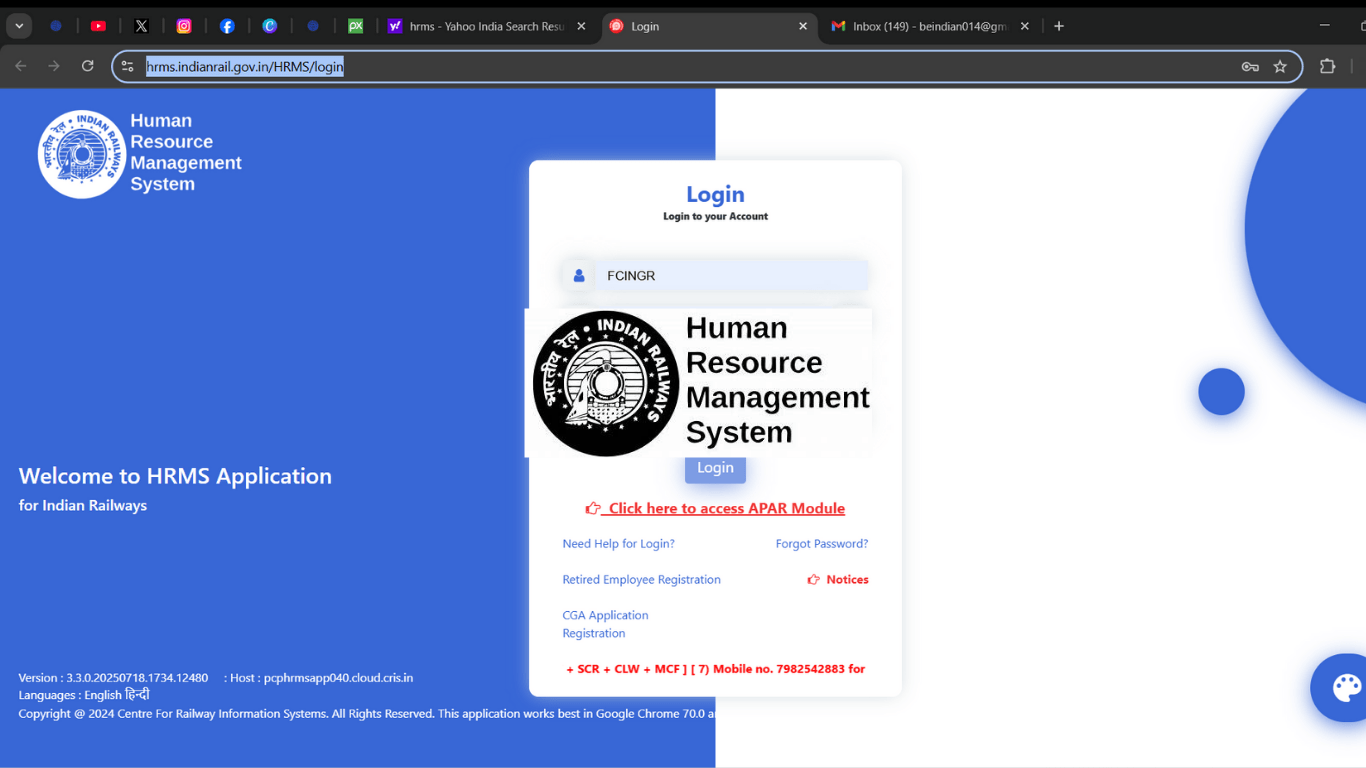This screenshot has height=768, width=1366.
Task: Close the Login tab
Action: coord(803,26)
